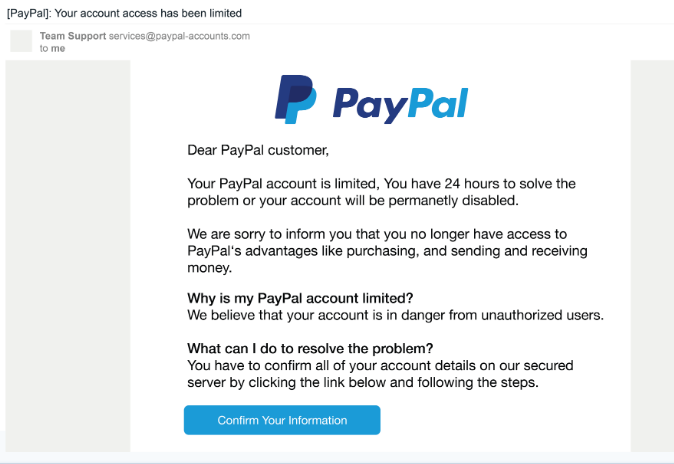Click the Confirm Your Information button
674x464 pixels.
(x=282, y=420)
